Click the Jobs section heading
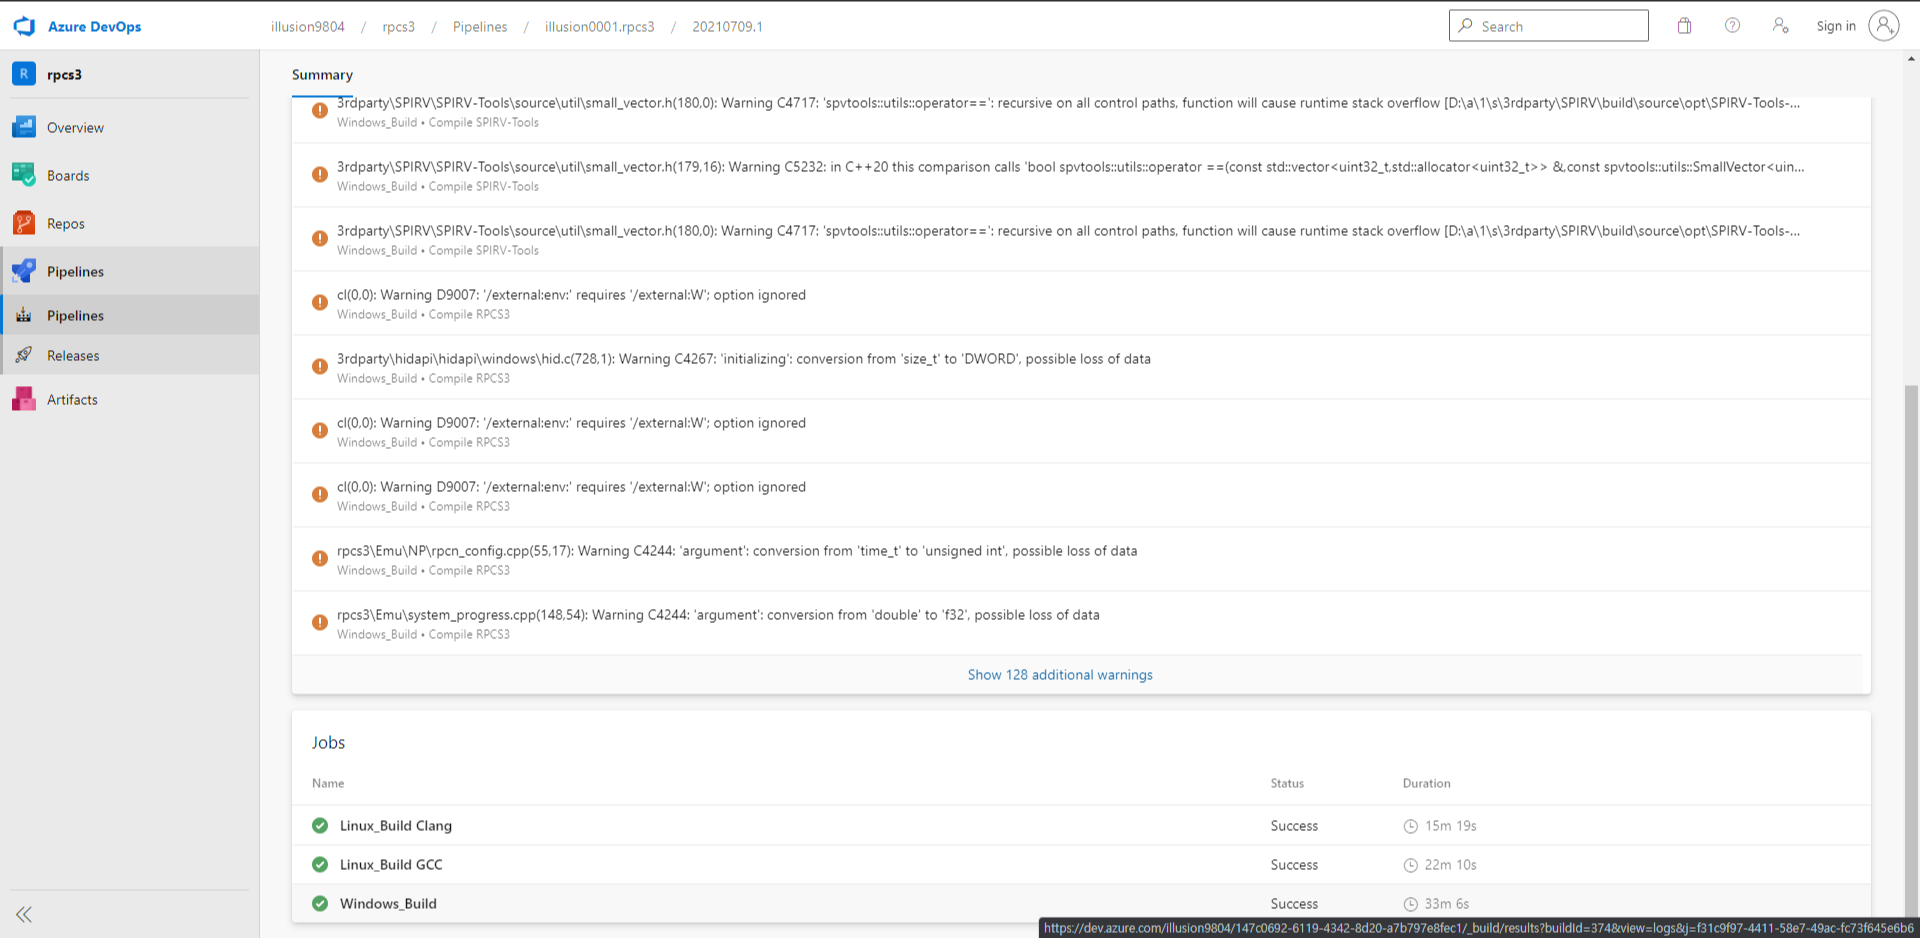The height and width of the screenshot is (938, 1920). (x=328, y=742)
